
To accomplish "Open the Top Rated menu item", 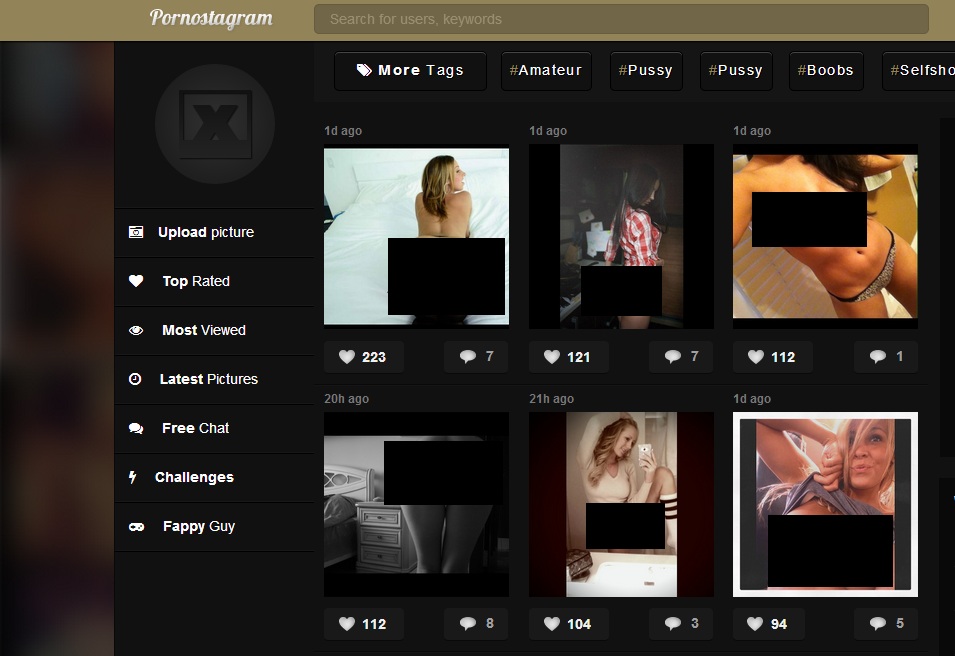I will [196, 281].
